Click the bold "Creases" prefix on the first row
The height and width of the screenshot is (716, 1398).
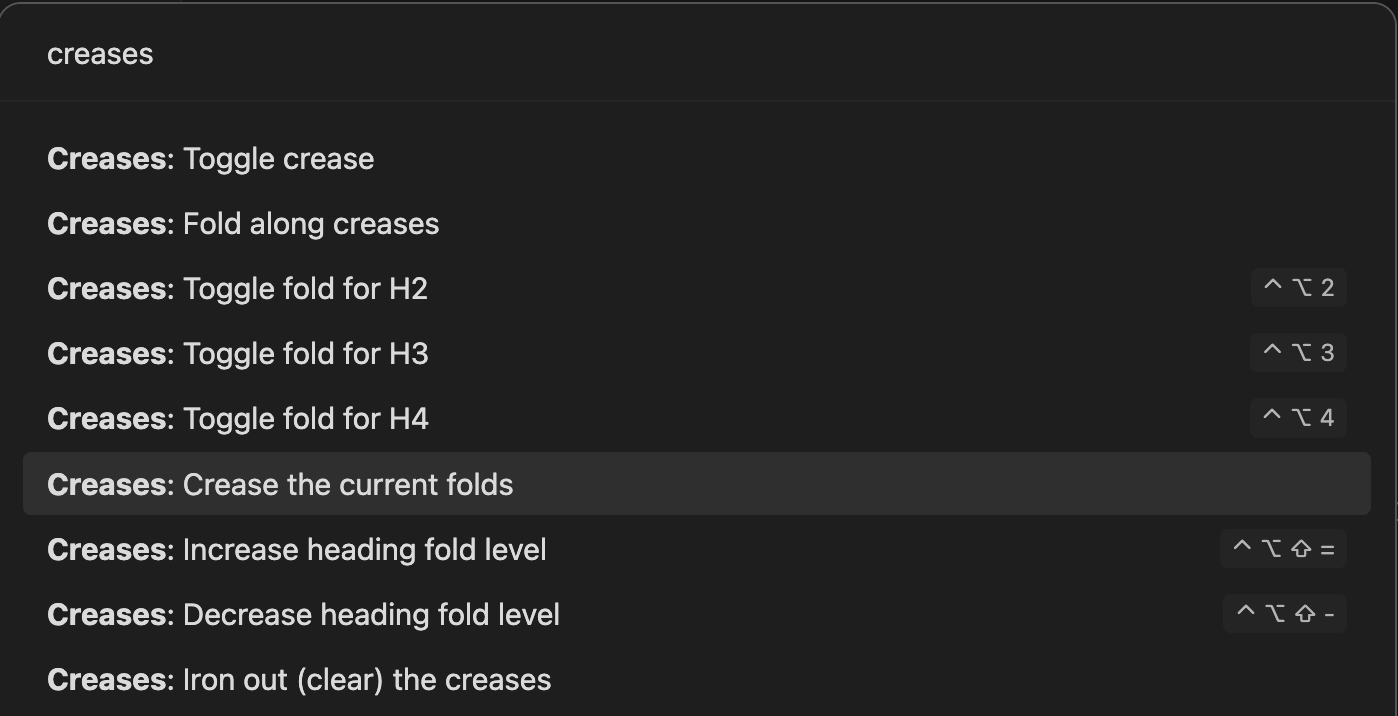tap(105, 158)
